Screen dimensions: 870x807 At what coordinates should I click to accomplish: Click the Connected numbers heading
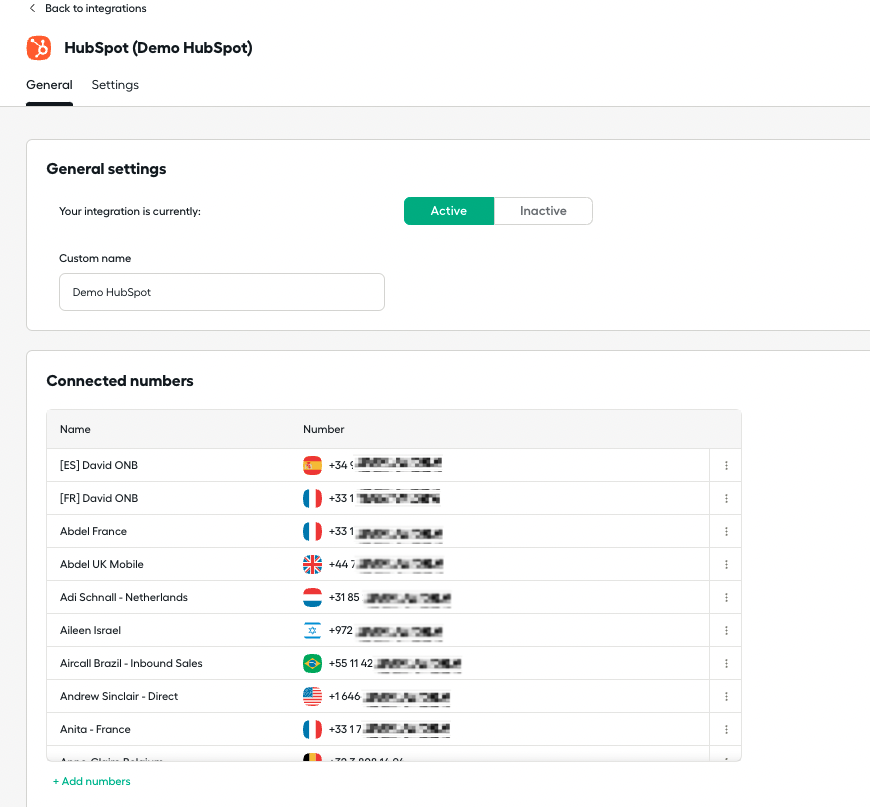120,381
